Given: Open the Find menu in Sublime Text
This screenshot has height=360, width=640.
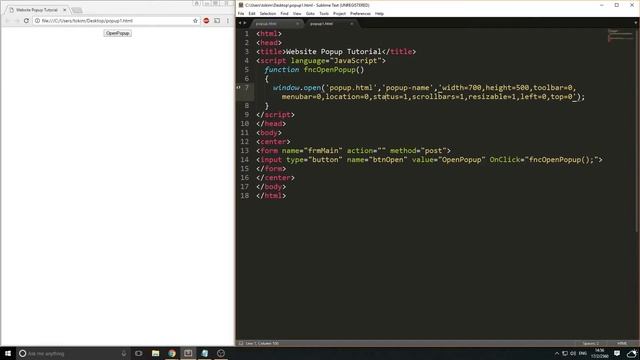Looking at the screenshot, I should tap(284, 13).
